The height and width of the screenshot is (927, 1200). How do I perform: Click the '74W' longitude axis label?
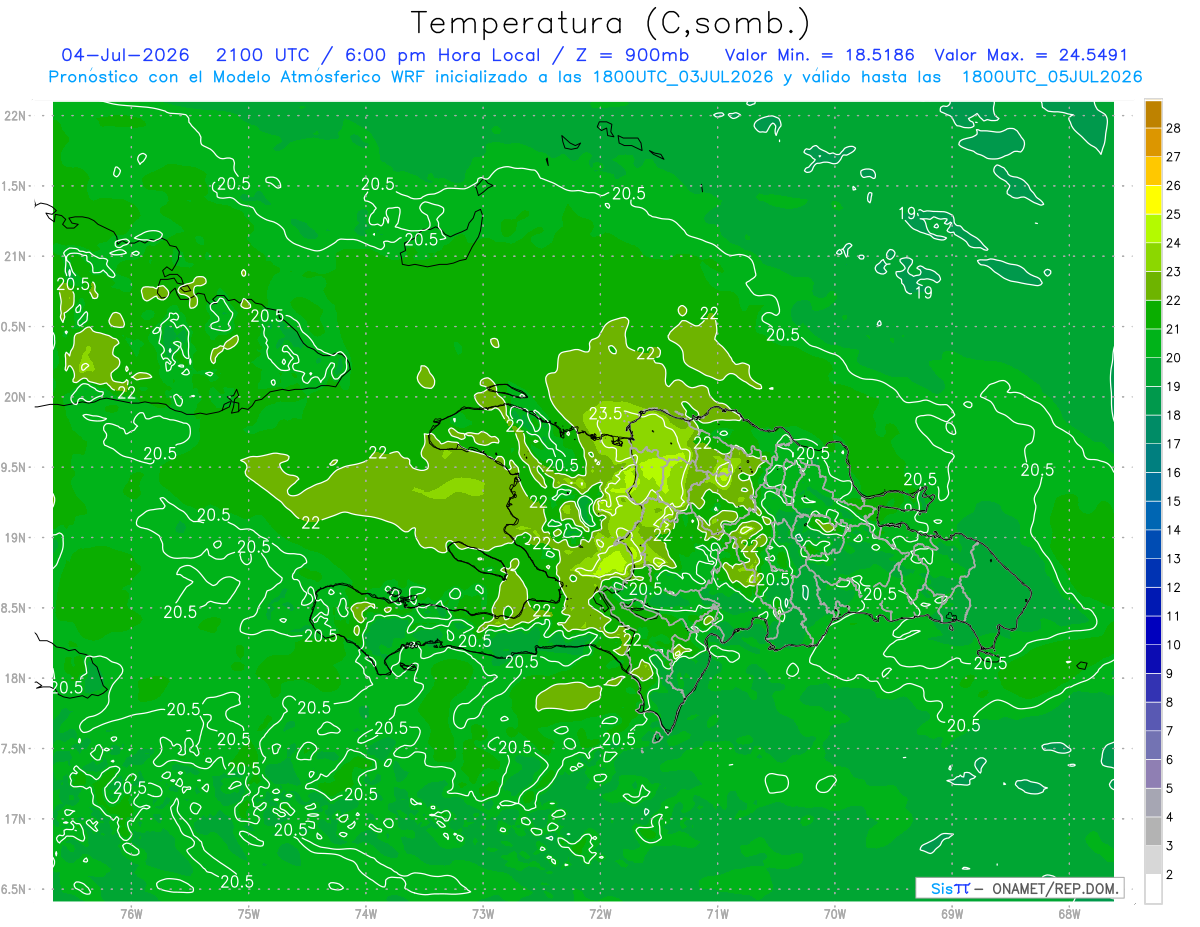(x=365, y=913)
